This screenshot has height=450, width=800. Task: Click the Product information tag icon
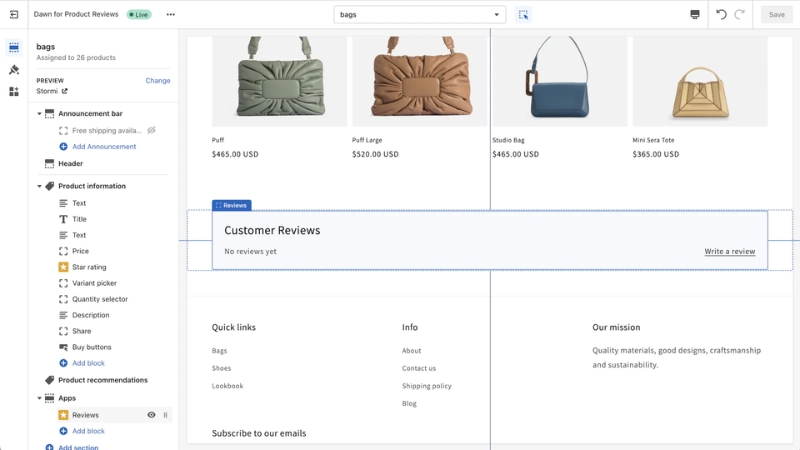point(49,186)
